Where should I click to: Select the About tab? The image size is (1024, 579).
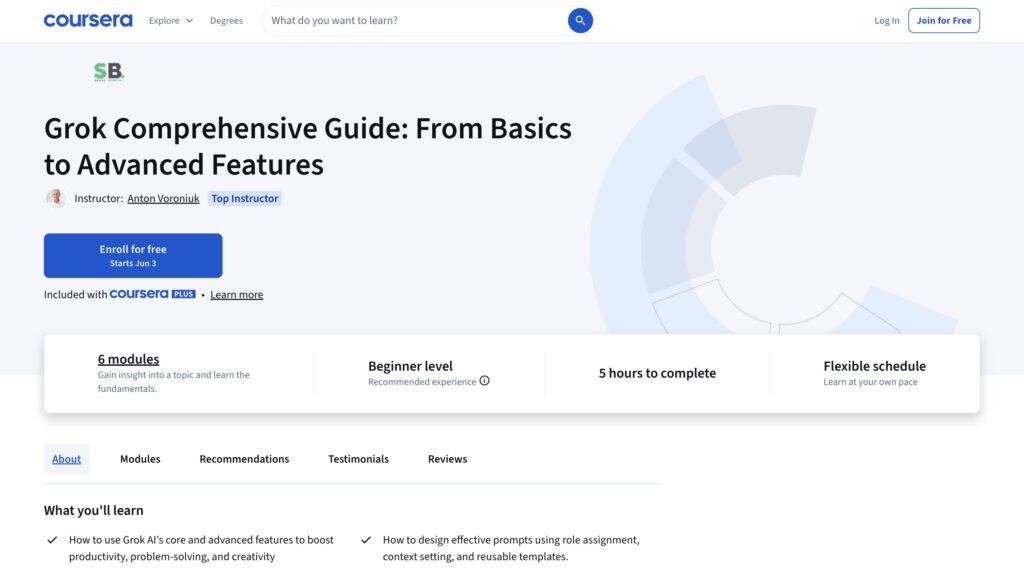tap(67, 459)
